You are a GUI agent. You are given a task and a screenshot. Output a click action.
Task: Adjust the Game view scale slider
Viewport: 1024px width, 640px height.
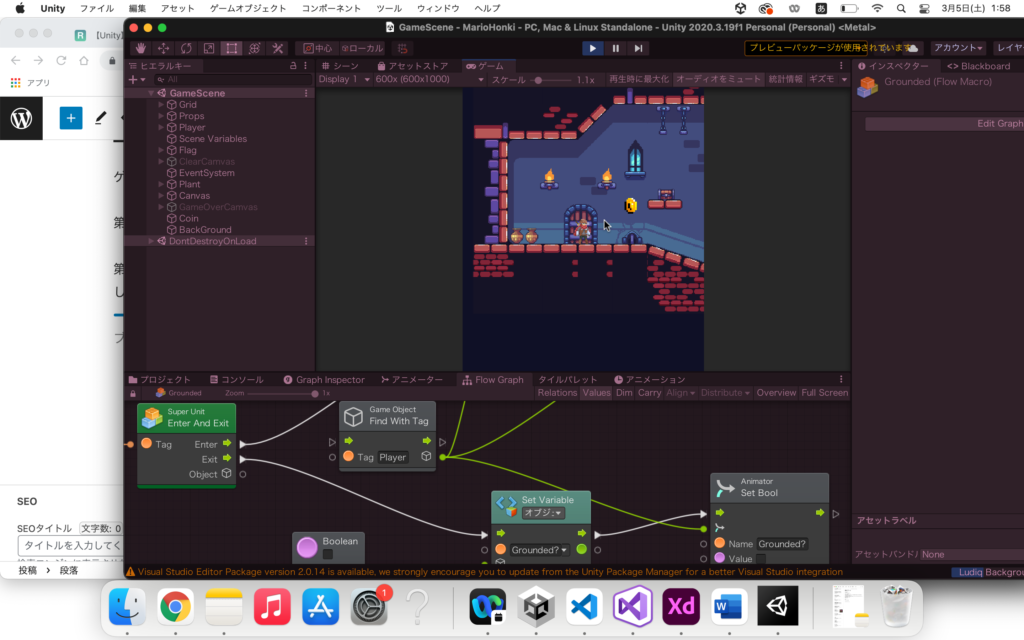point(552,80)
